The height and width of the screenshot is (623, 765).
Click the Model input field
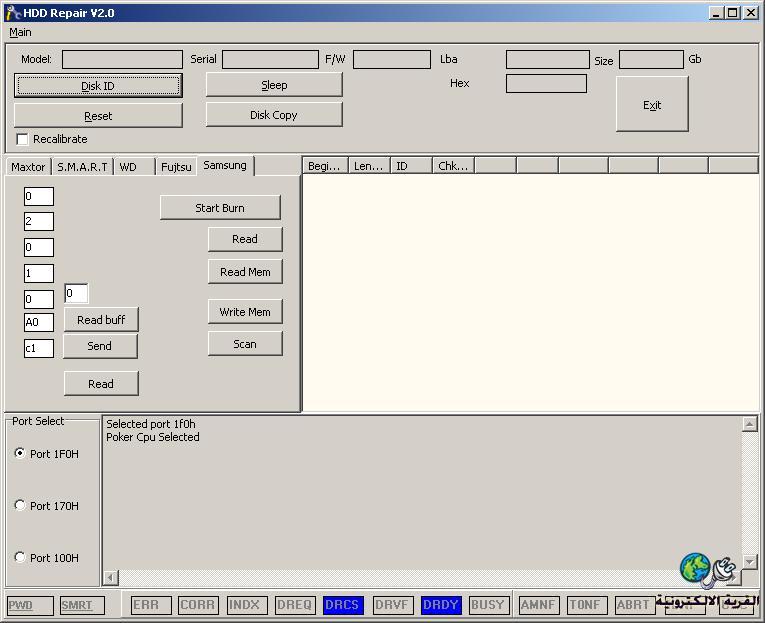(x=122, y=60)
